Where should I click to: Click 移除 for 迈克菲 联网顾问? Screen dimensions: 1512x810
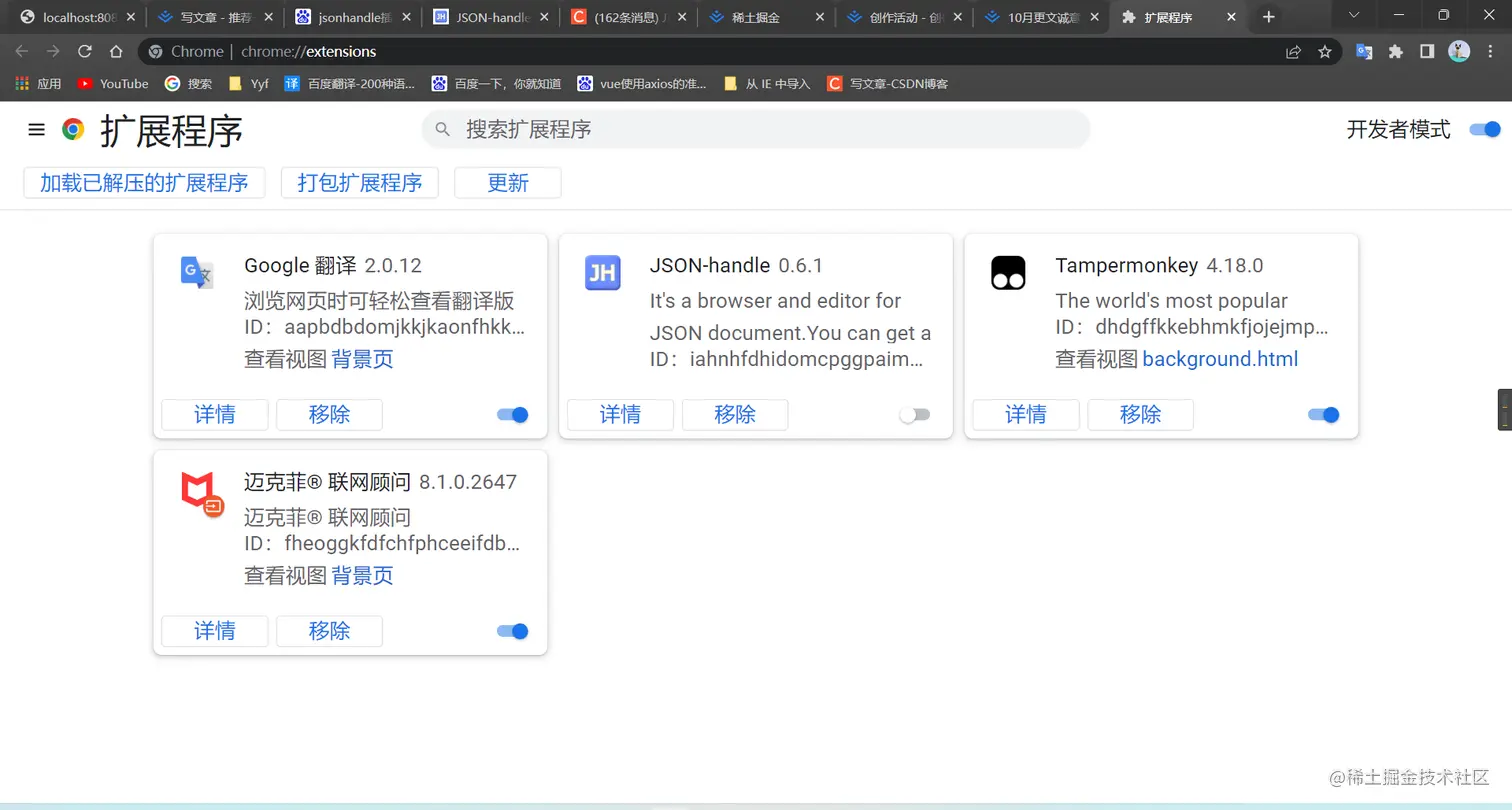[329, 631]
